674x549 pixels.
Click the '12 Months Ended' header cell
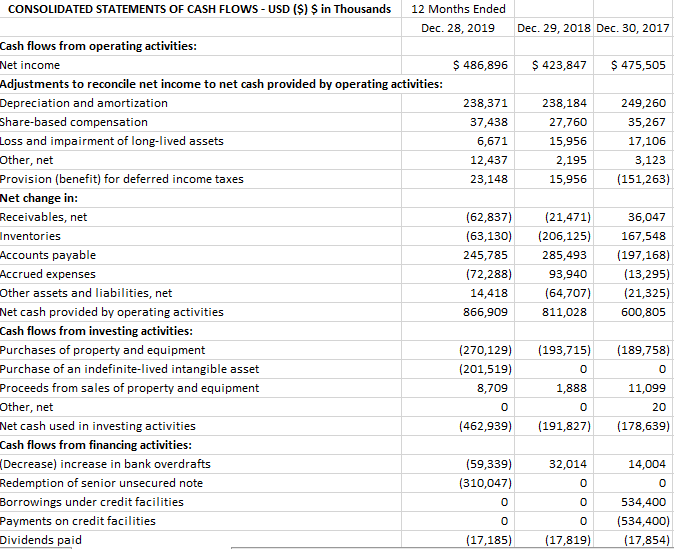(458, 9)
